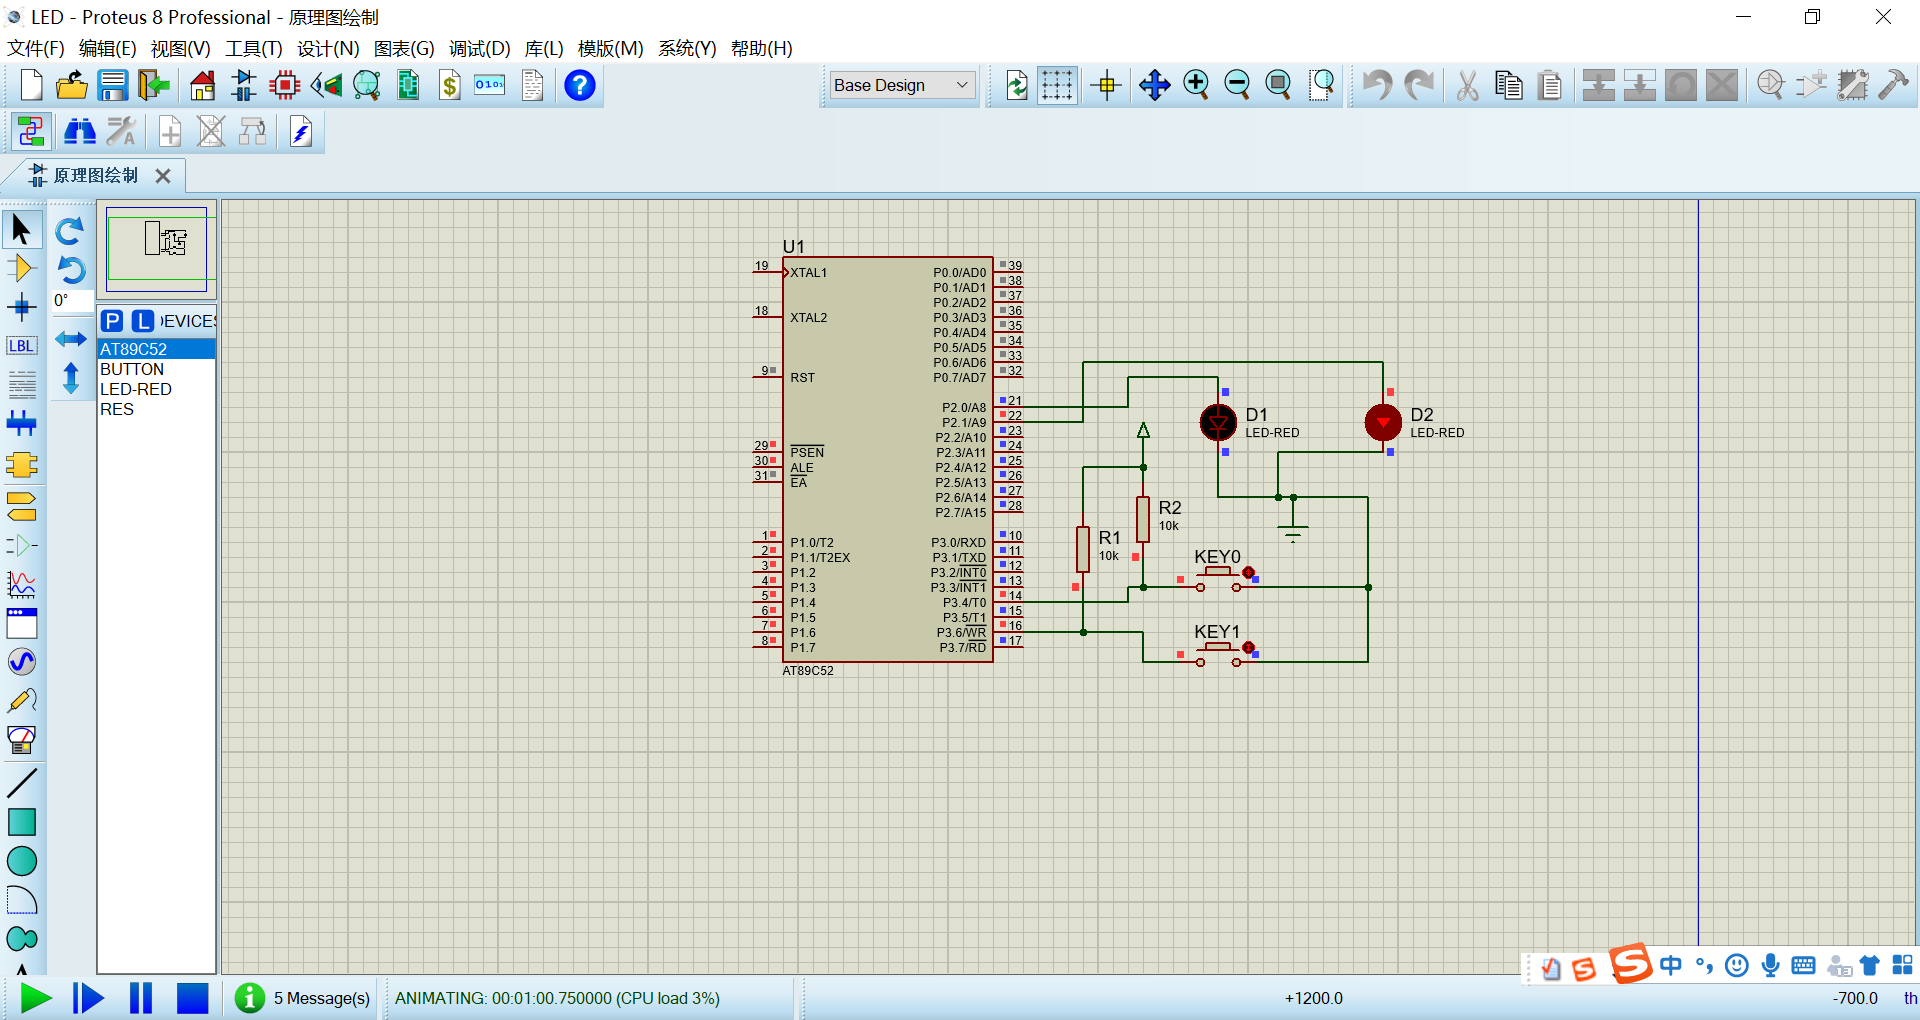Image resolution: width=1920 pixels, height=1020 pixels.
Task: Open the 文件(F) file menu
Action: pos(36,49)
